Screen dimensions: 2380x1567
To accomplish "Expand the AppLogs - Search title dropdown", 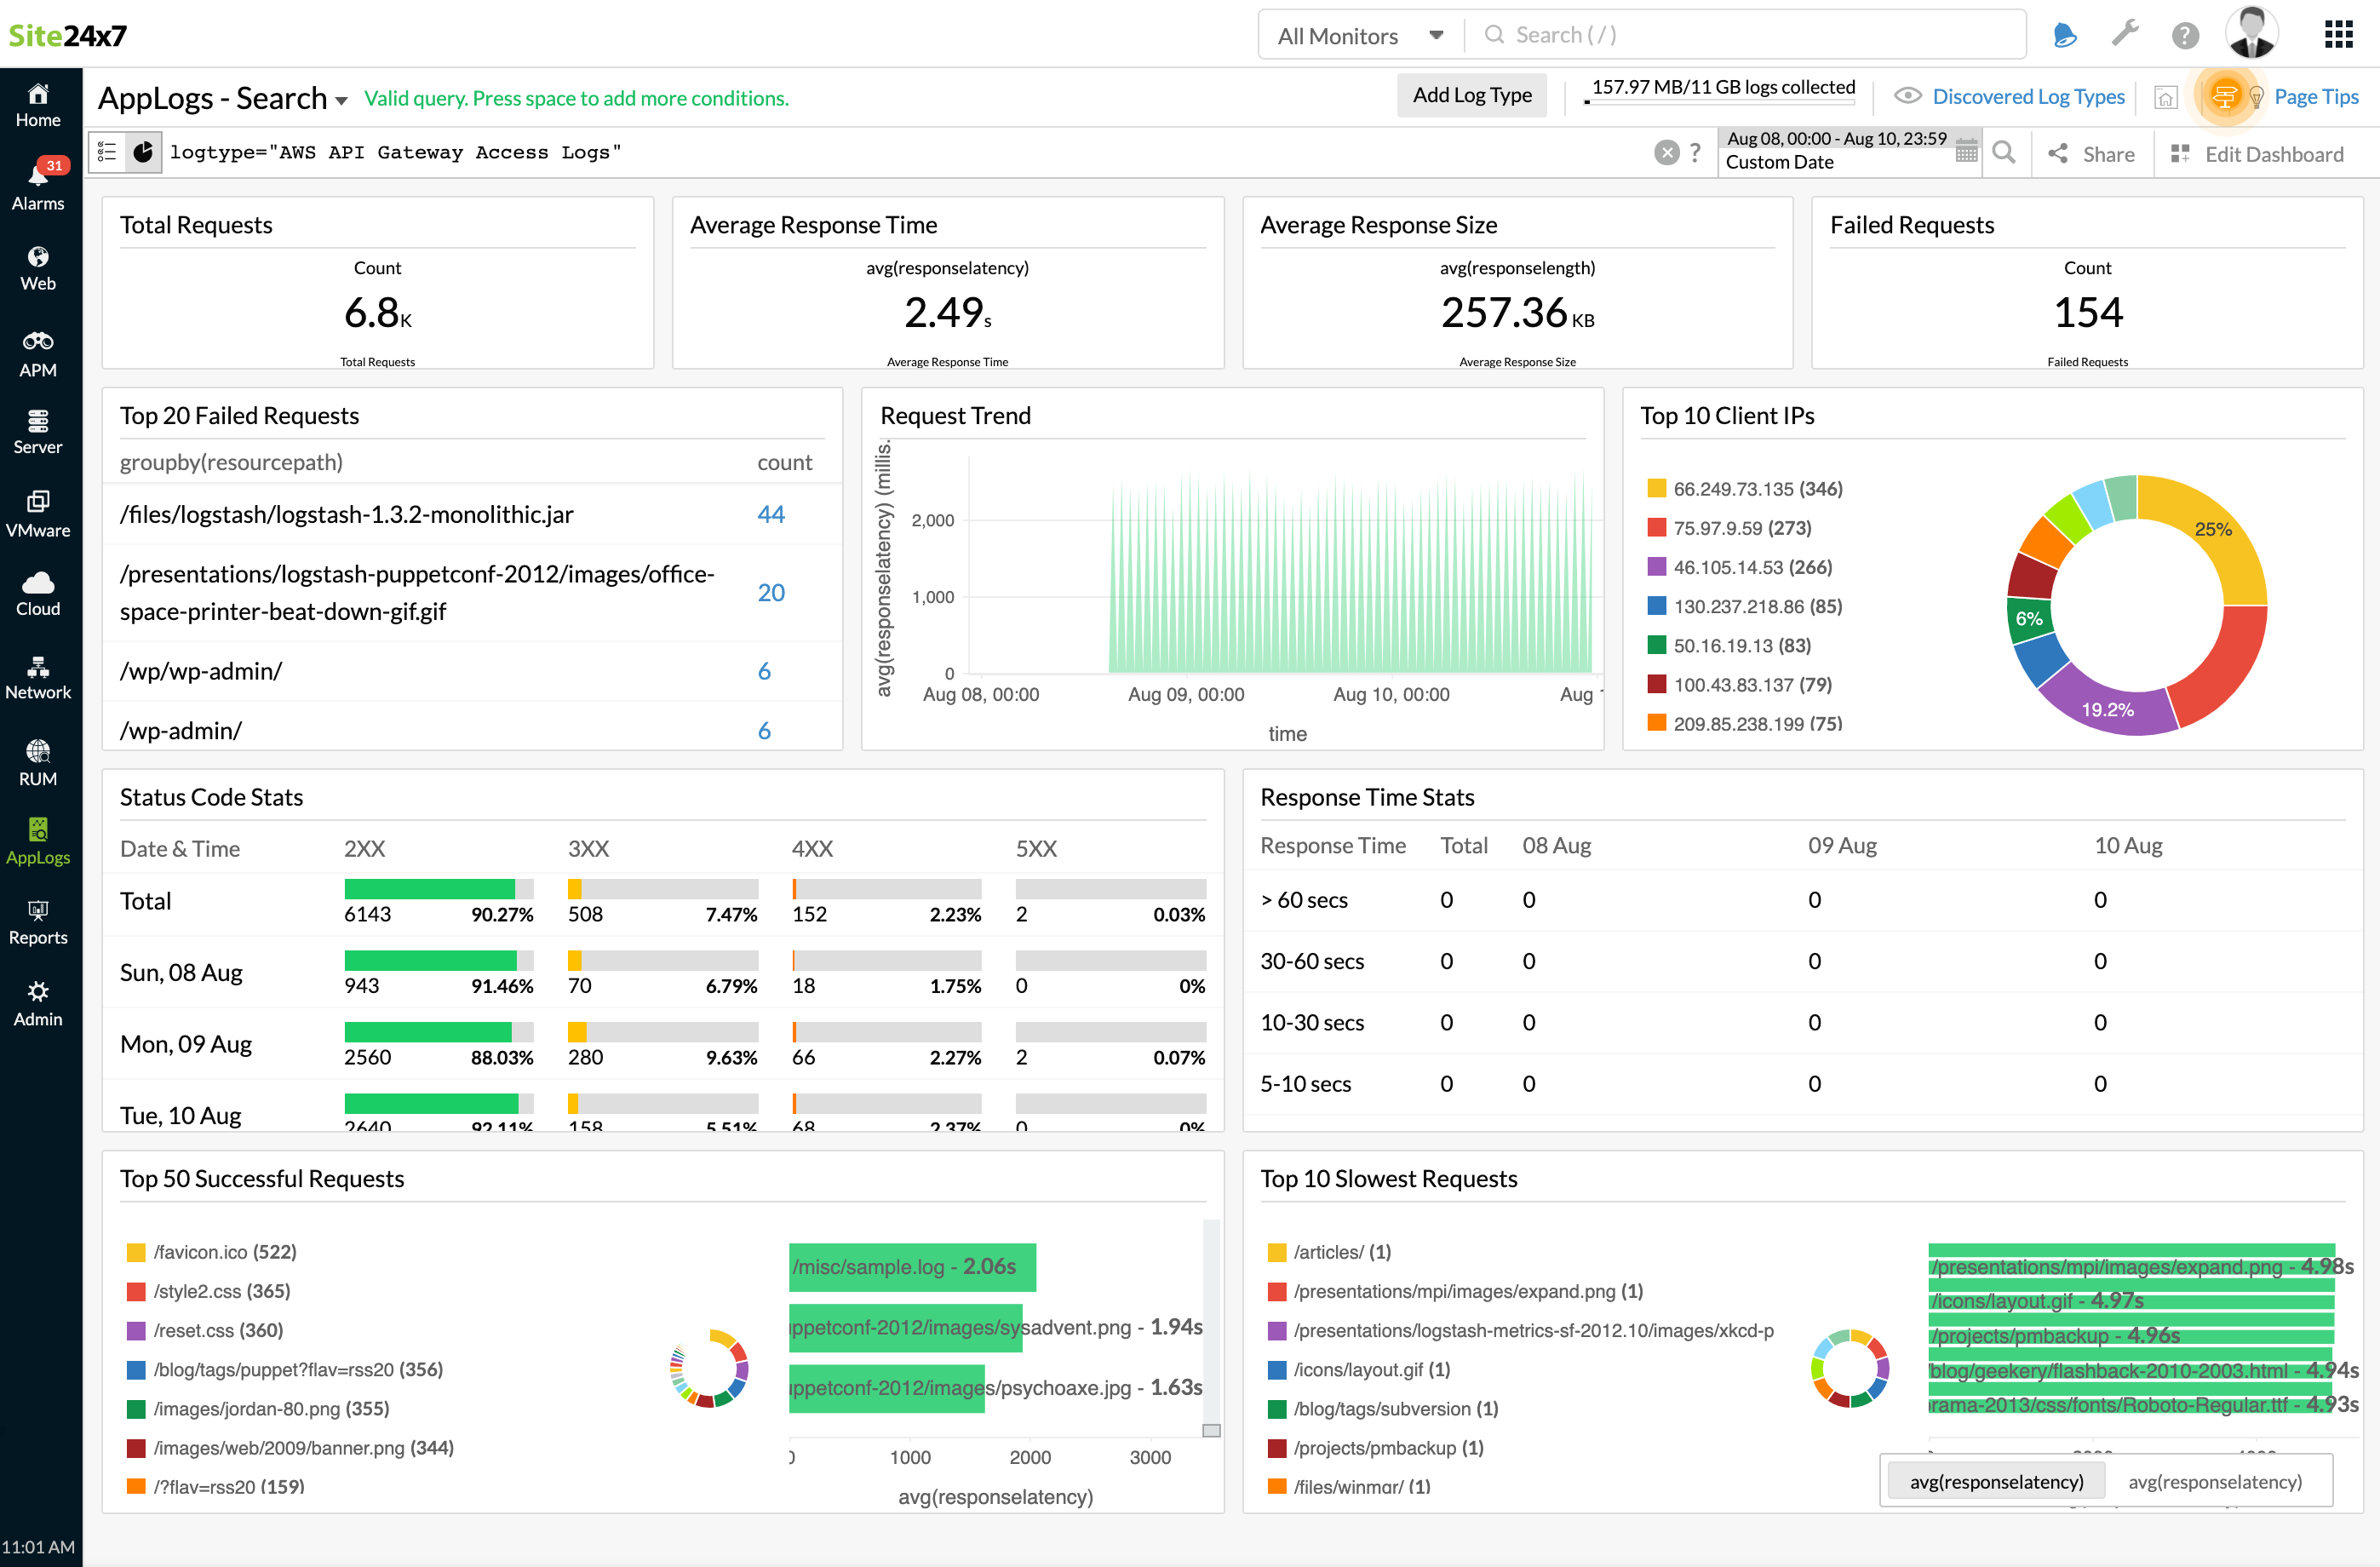I will coord(342,100).
